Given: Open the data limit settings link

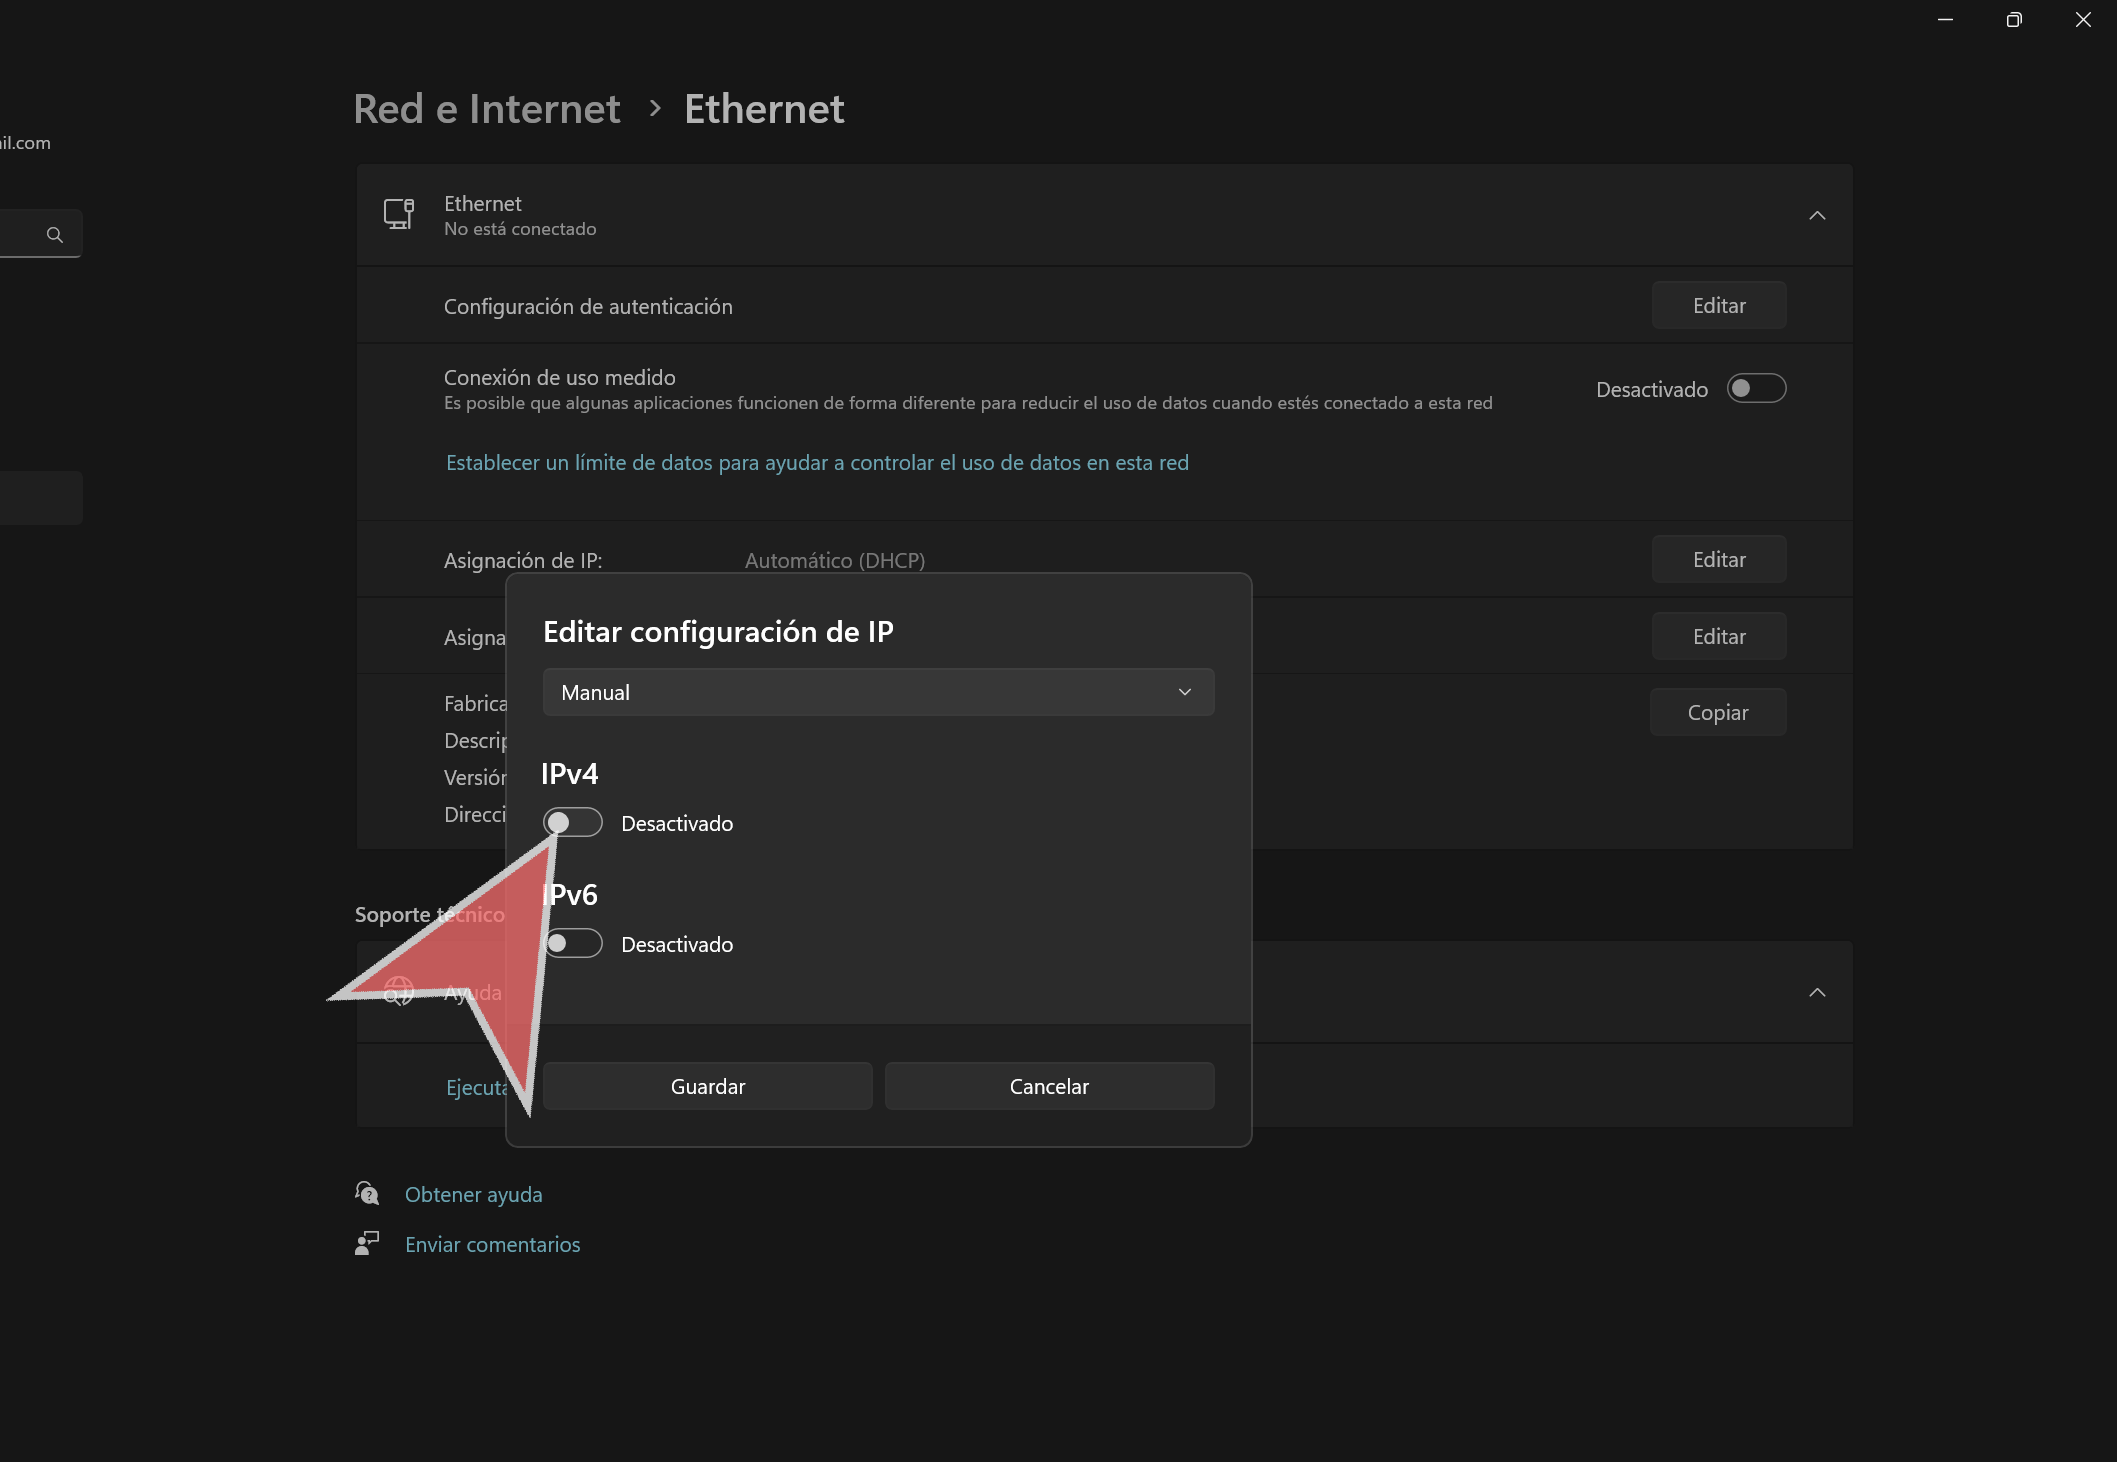Looking at the screenshot, I should pos(817,462).
